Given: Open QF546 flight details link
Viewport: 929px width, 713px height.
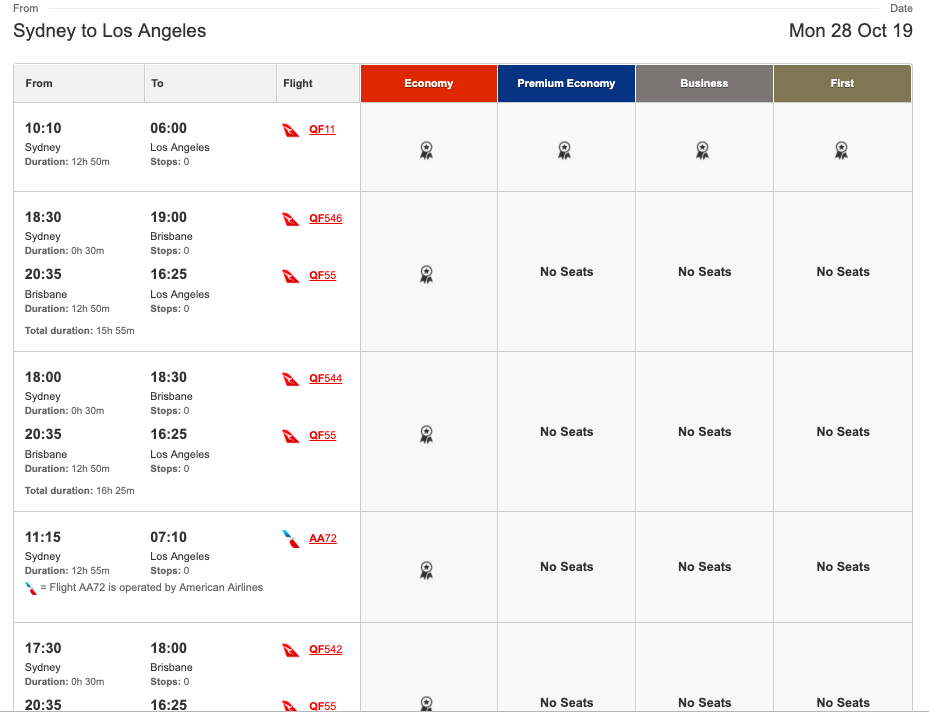Looking at the screenshot, I should [326, 218].
